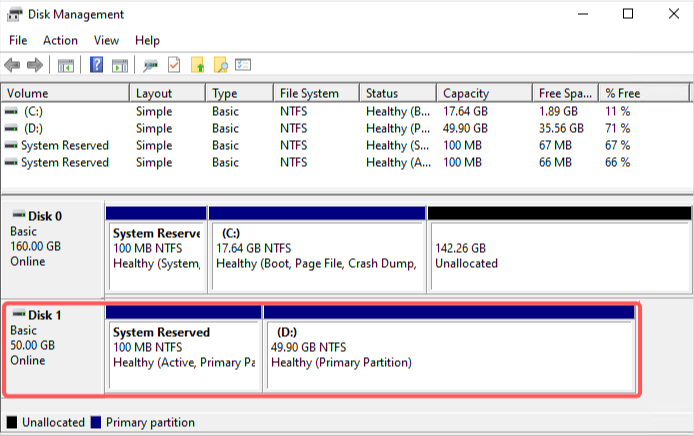Click the disk with magnifier toolbar icon
Viewport: 694px width, 436px height.
tap(150, 66)
